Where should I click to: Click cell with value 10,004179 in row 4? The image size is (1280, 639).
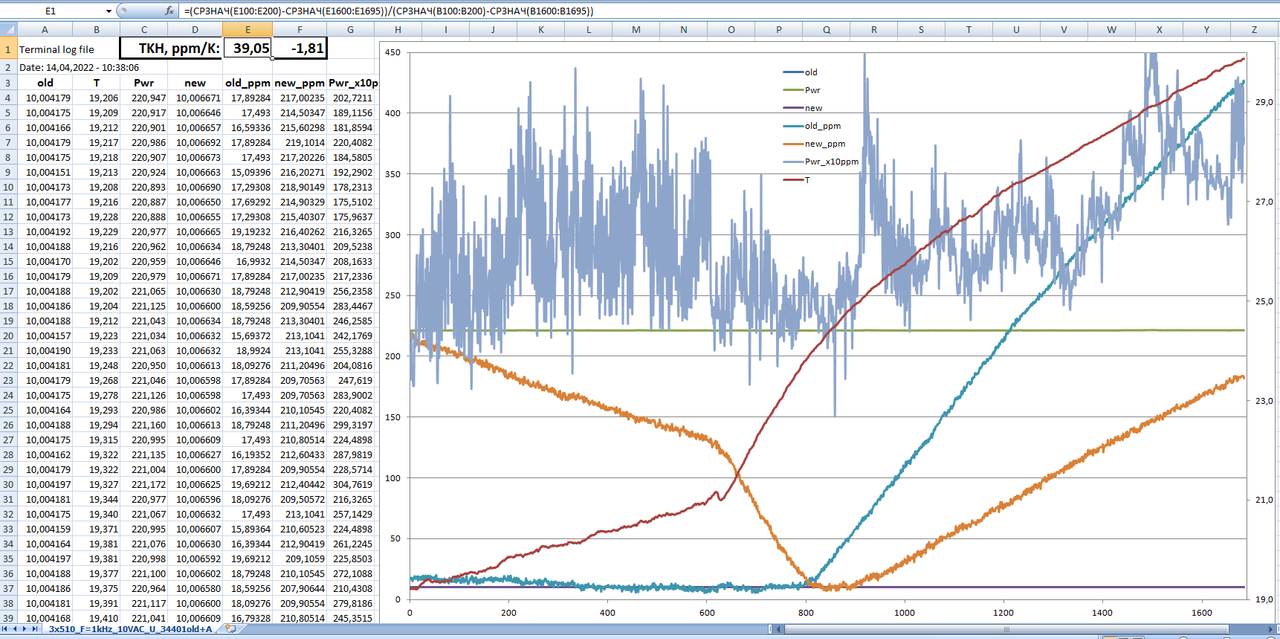point(45,98)
